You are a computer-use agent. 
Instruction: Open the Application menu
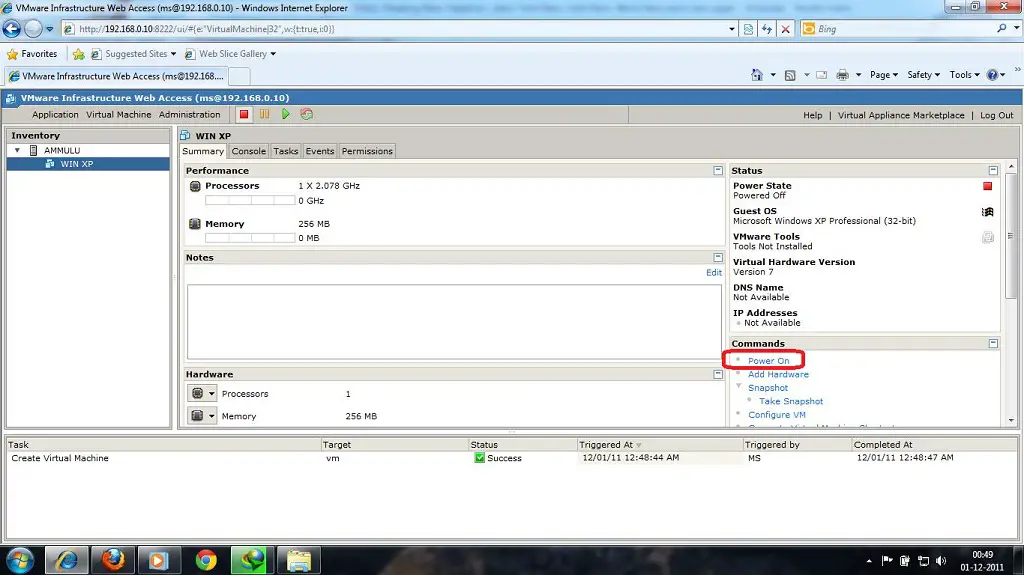(x=56, y=114)
